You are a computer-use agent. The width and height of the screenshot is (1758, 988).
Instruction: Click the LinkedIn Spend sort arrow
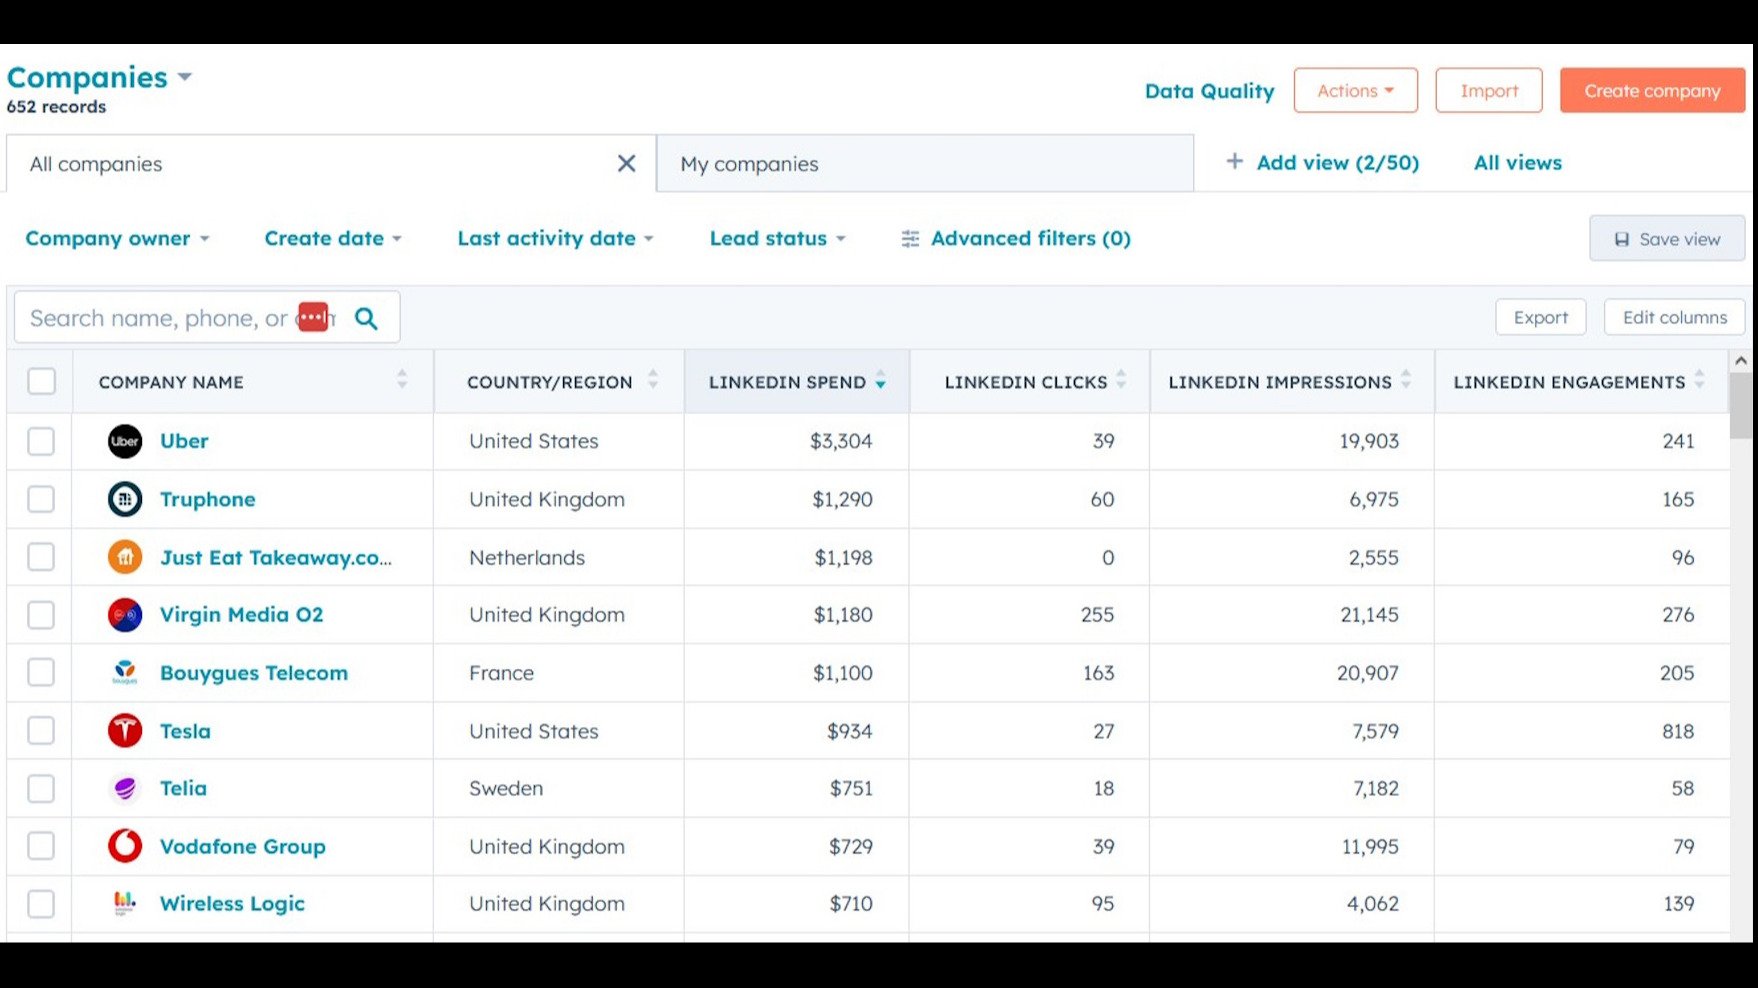coord(880,382)
